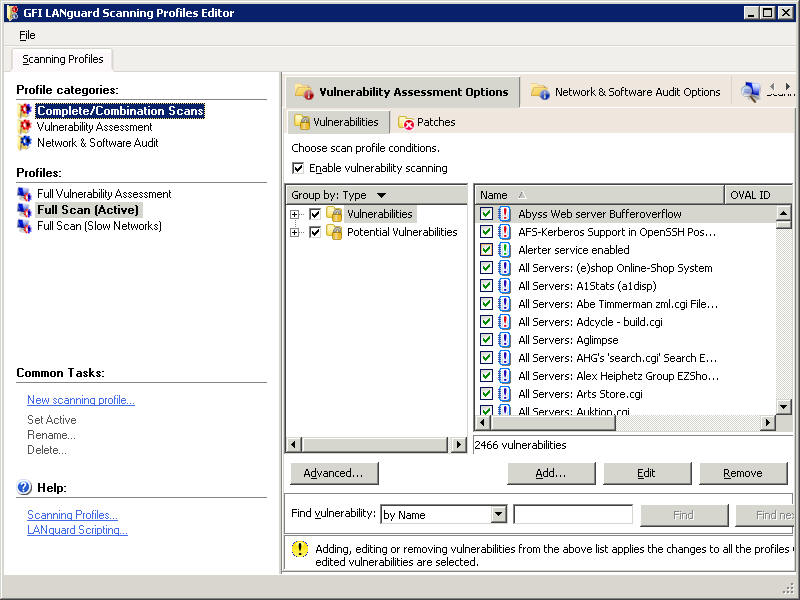
Task: Switch to Vulnerability Assessment Options tab
Action: 403,92
